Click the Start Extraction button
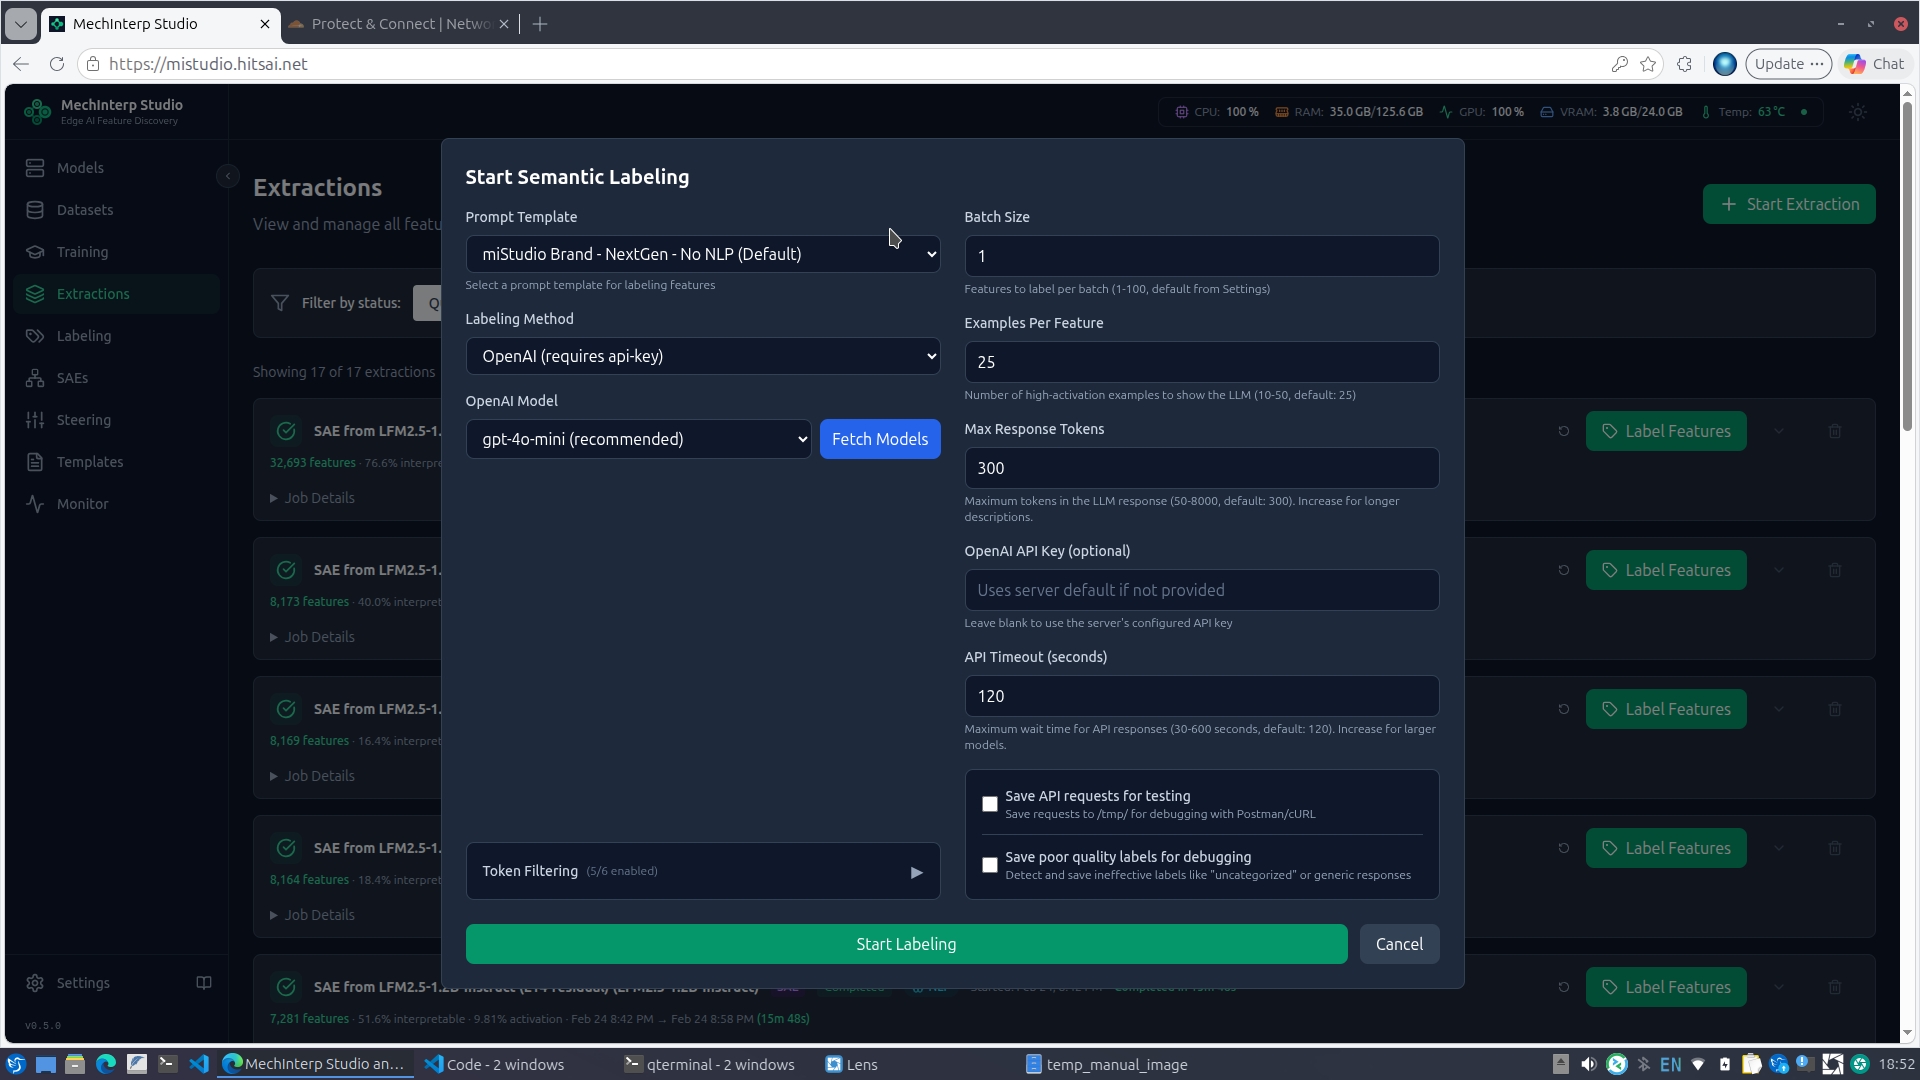The image size is (1920, 1080). (1789, 204)
